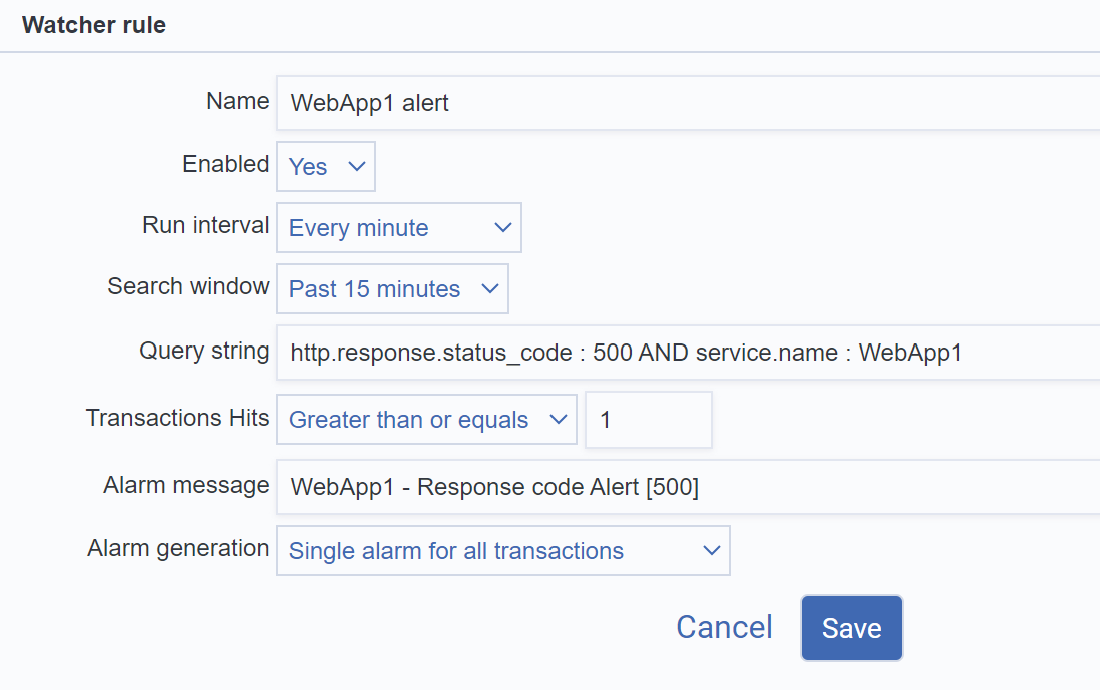
Task: Open the Enabled dropdown showing Yes
Action: coord(326,166)
